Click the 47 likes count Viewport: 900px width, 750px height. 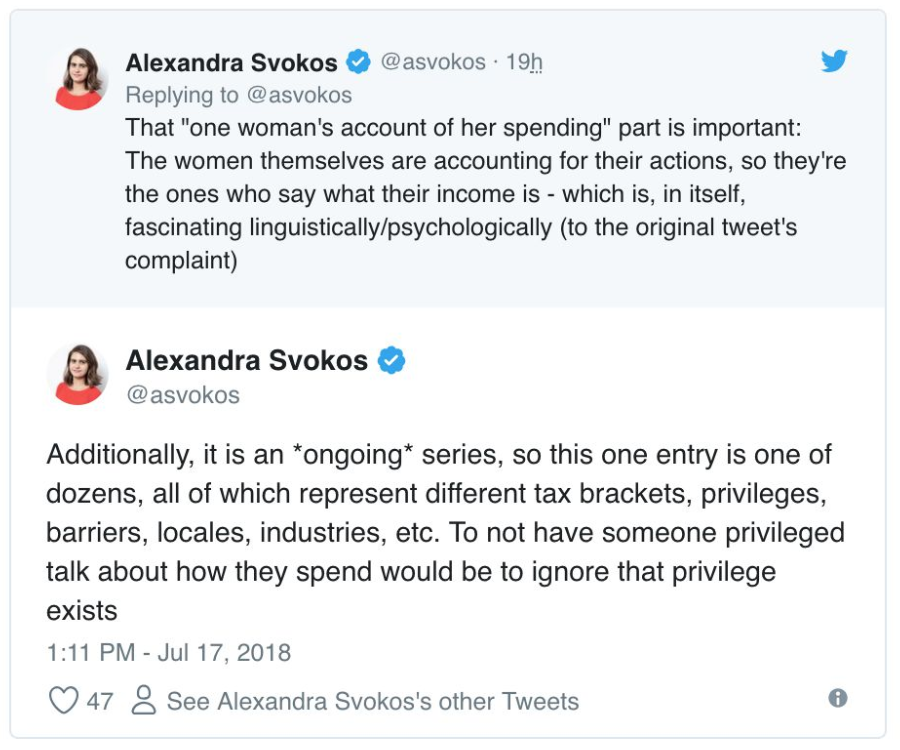(x=100, y=701)
